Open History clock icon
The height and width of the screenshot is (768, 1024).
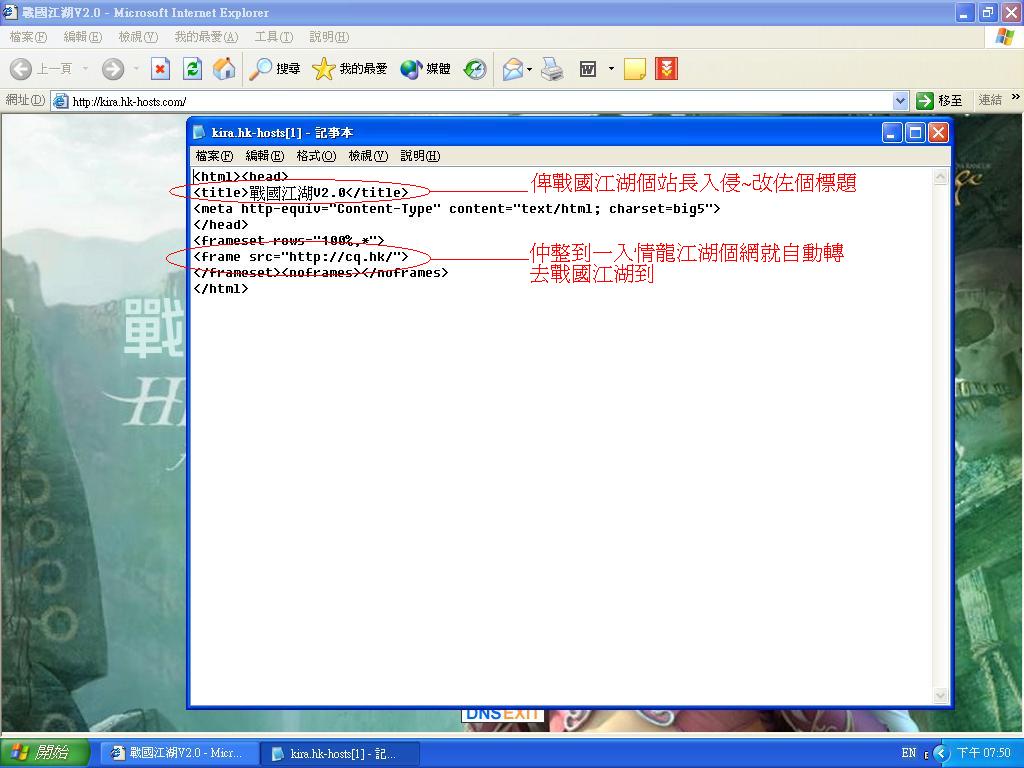click(475, 69)
